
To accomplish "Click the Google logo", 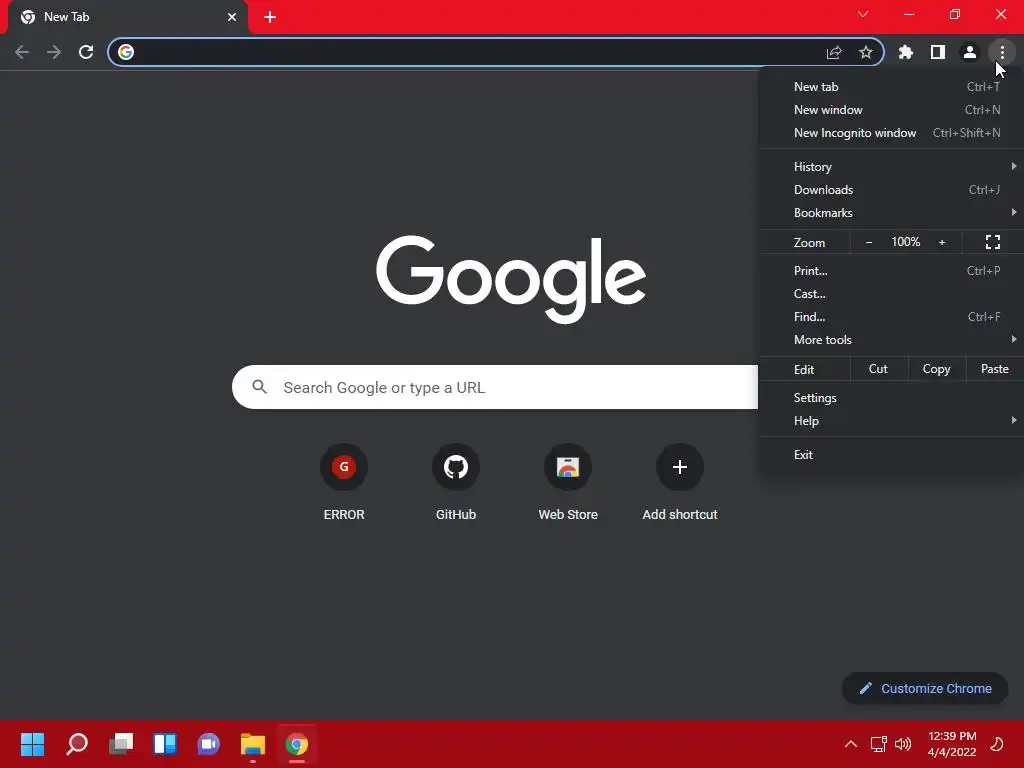I will click(511, 279).
